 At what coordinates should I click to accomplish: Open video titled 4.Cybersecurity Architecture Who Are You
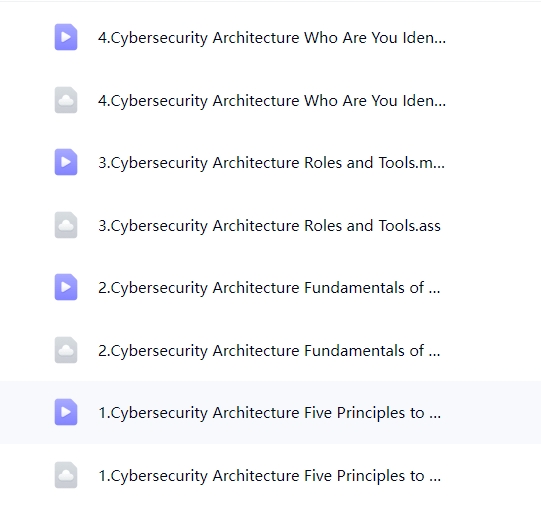272,38
